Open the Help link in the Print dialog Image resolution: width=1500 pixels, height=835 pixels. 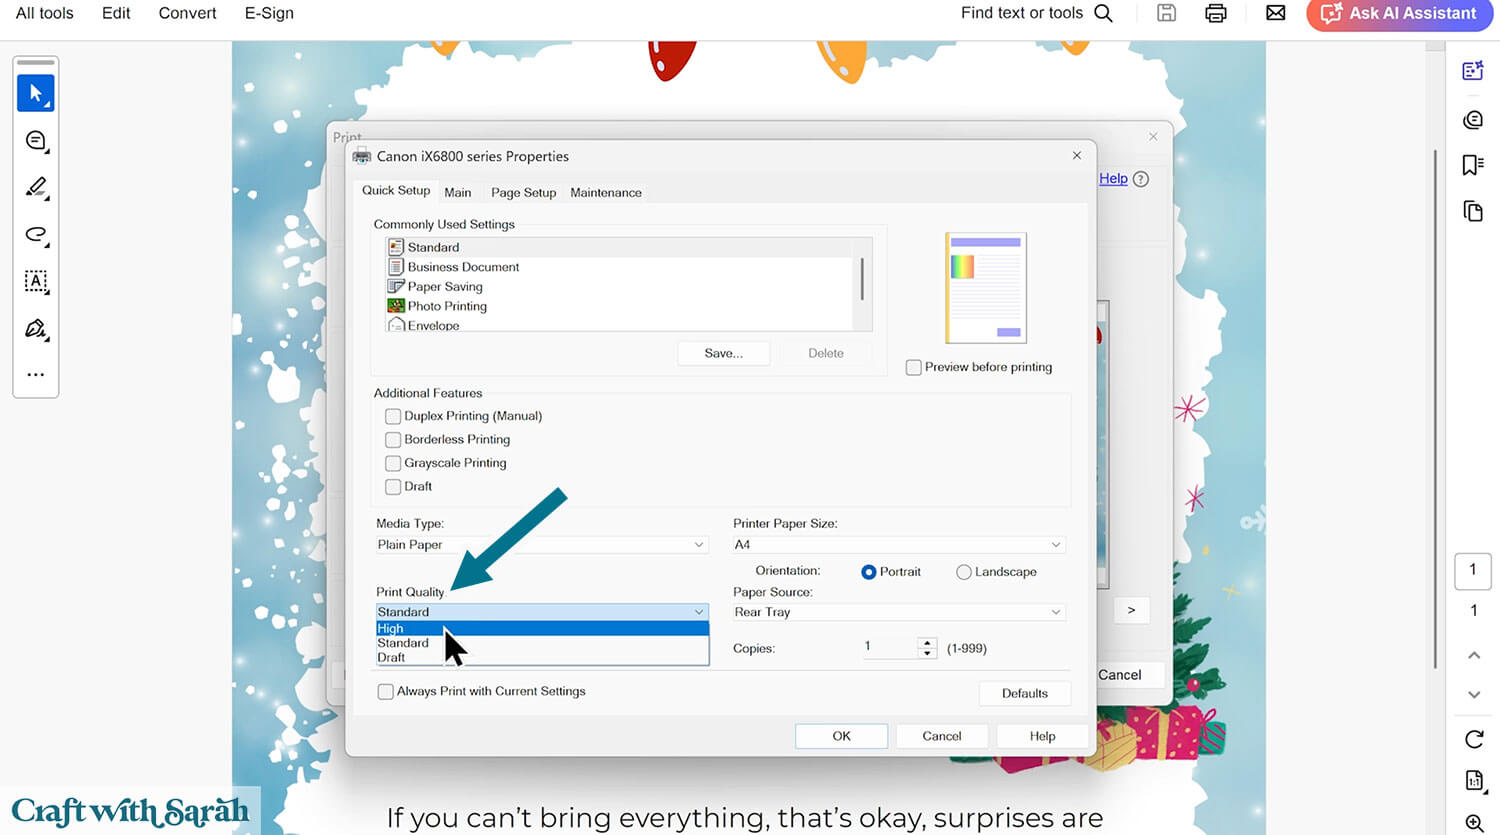(x=1113, y=179)
